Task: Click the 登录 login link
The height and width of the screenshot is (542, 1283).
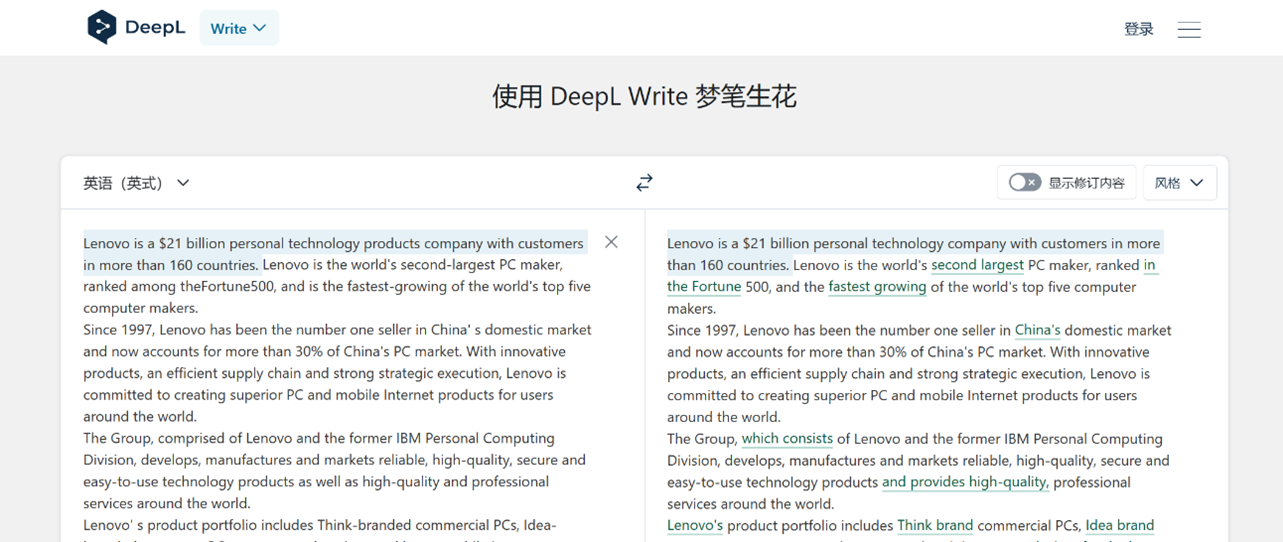Action: 1138,29
